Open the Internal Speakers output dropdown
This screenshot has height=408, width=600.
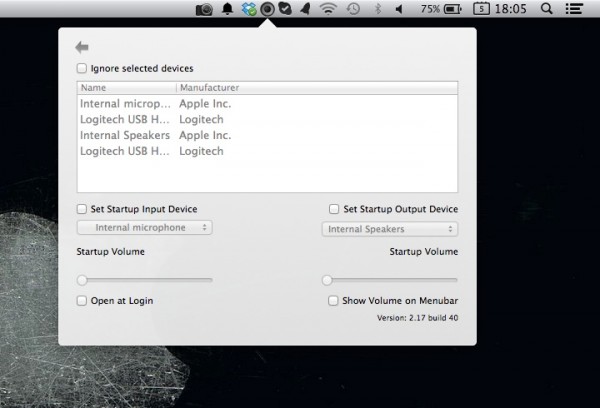click(390, 229)
